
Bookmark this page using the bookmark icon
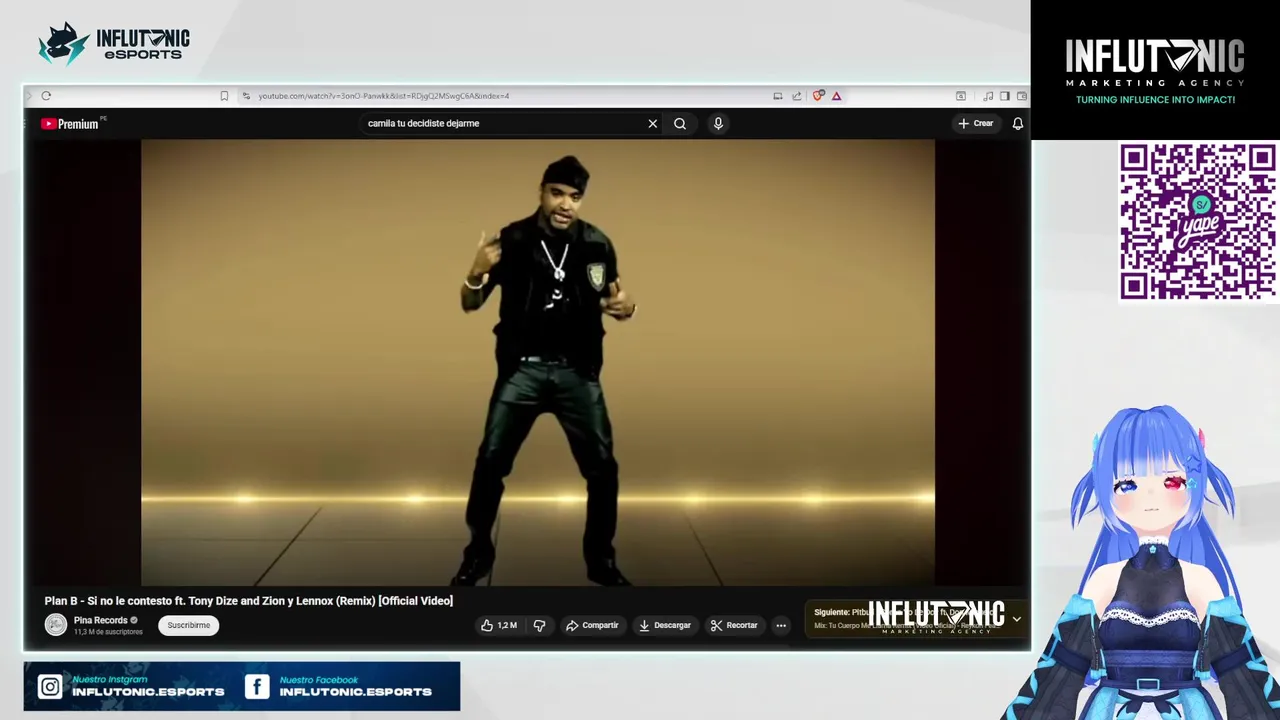[x=224, y=96]
